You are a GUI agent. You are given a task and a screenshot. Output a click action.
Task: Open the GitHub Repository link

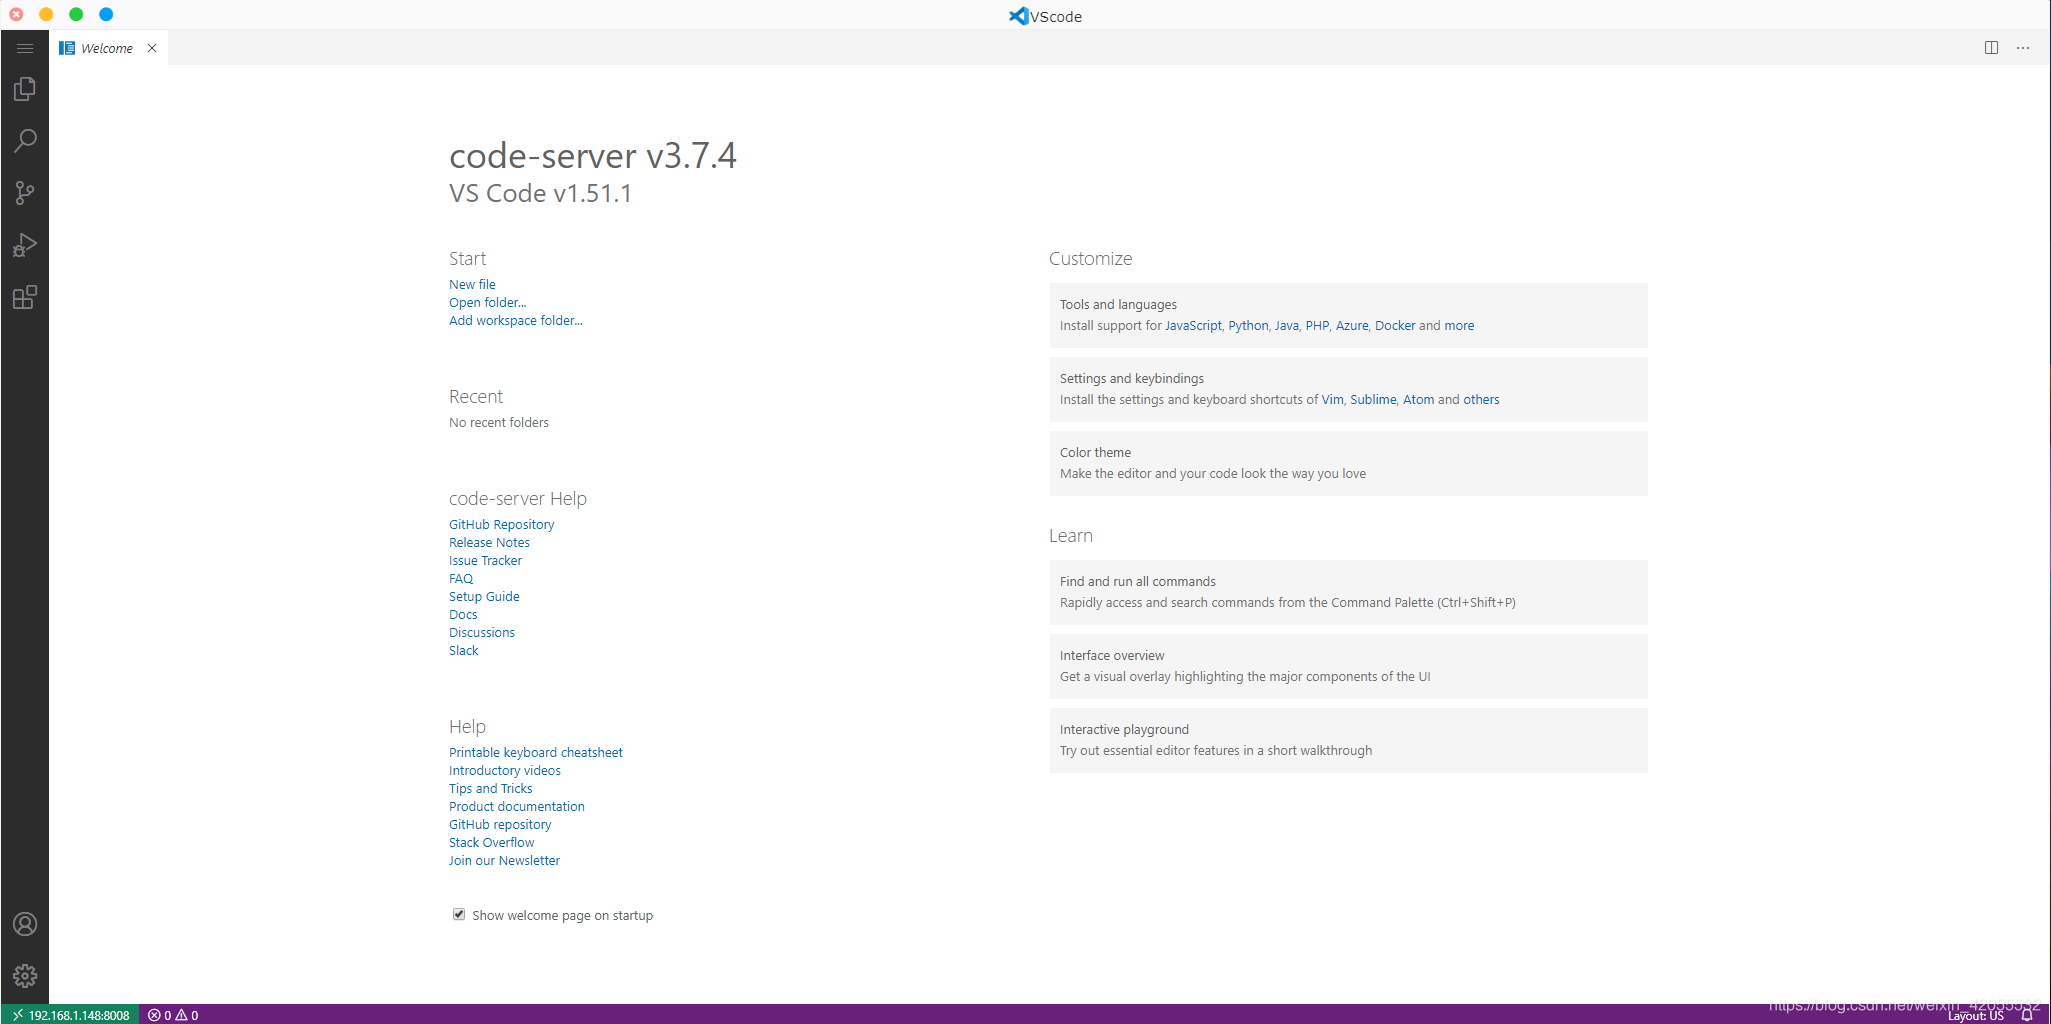point(501,525)
